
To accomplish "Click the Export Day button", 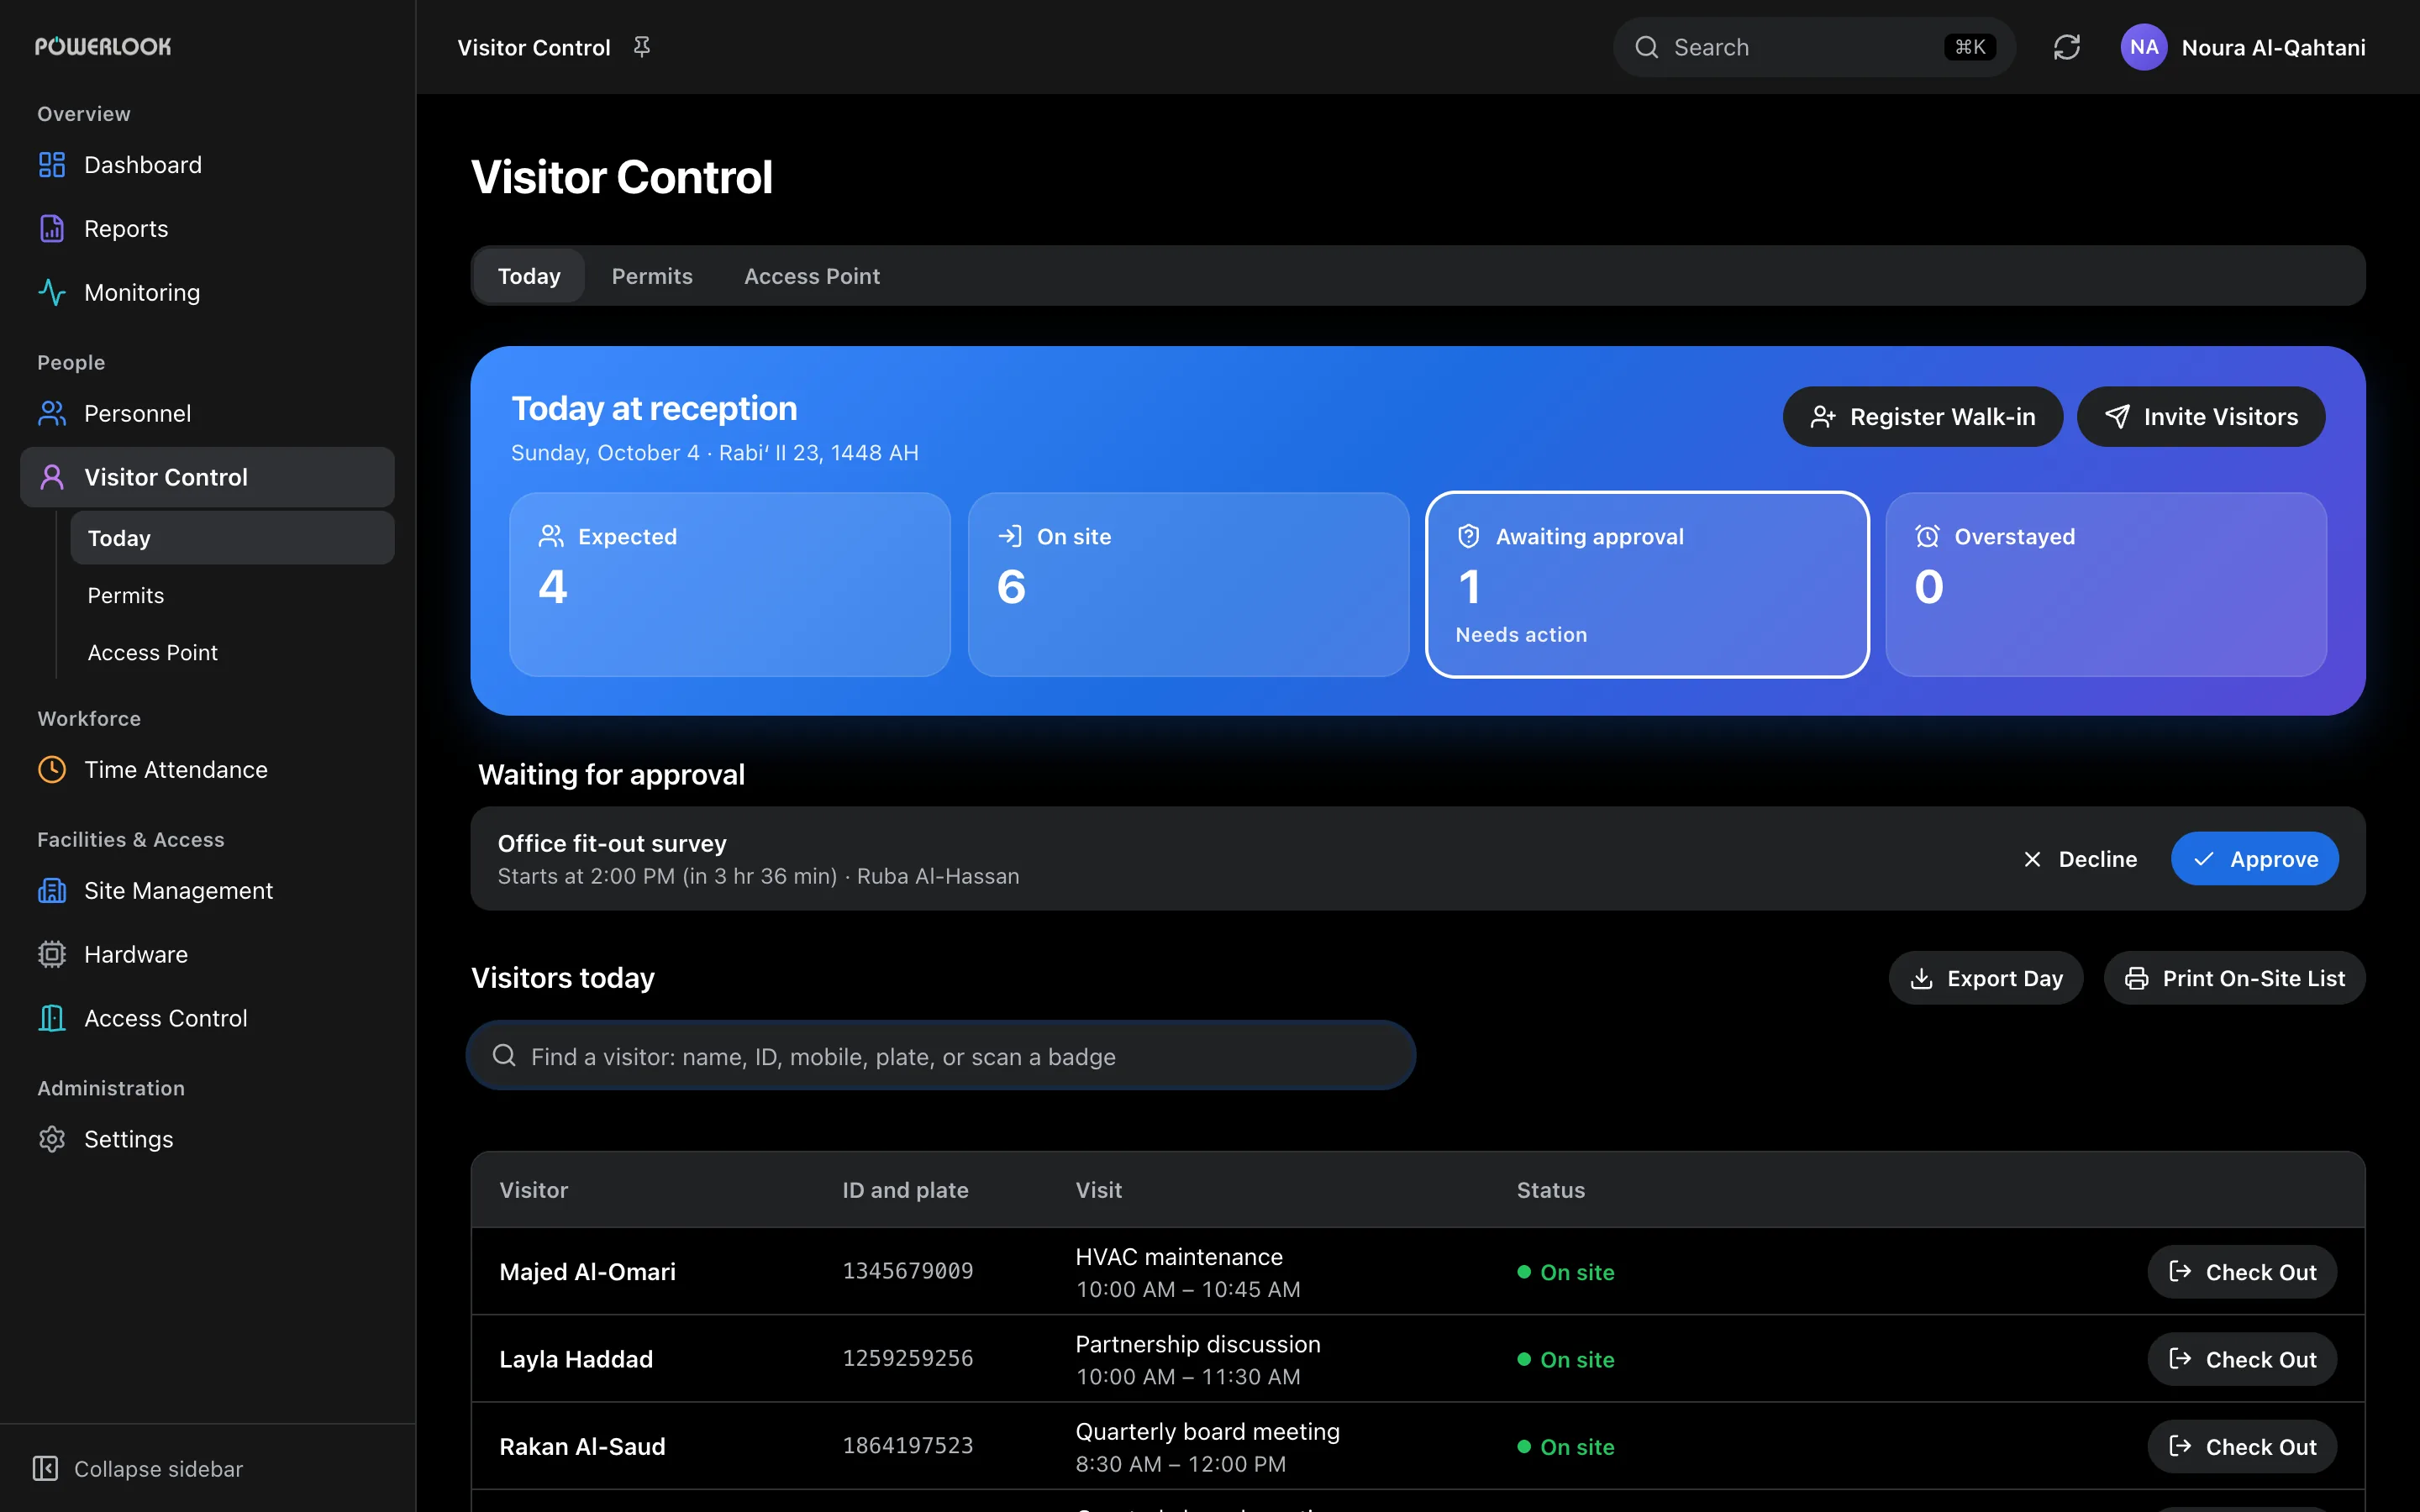I will pos(1985,978).
